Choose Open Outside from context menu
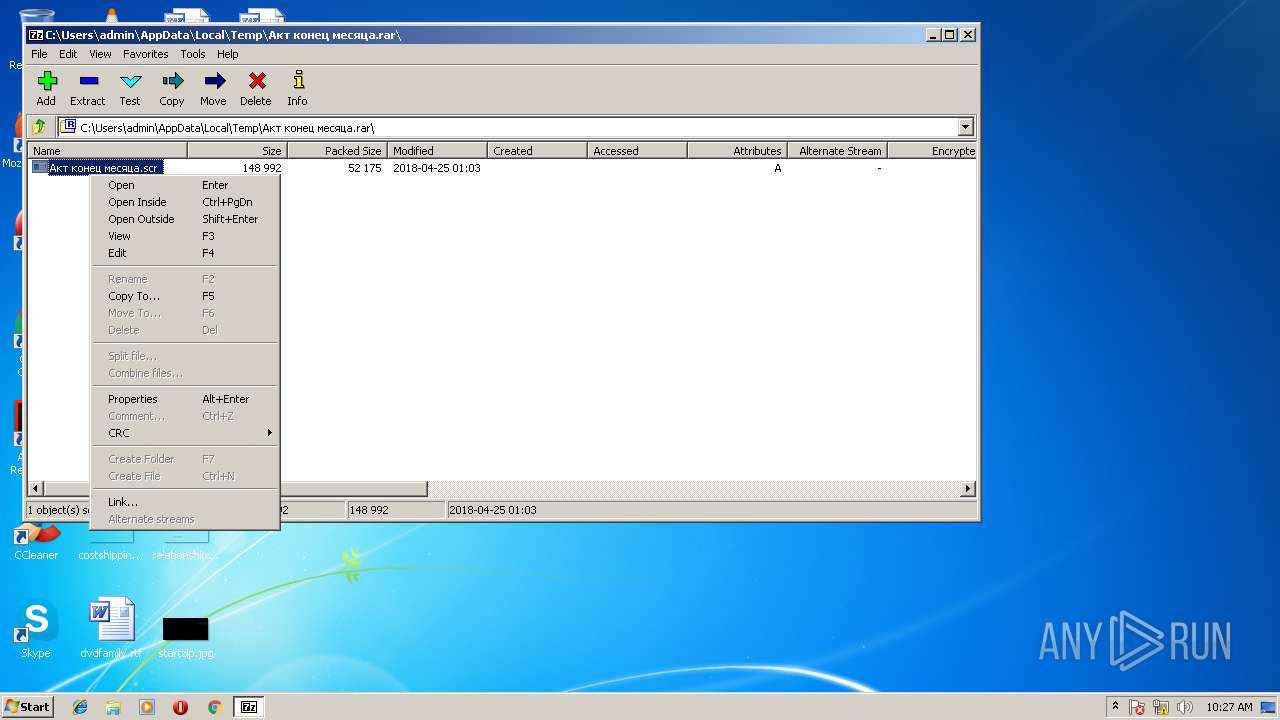The image size is (1280, 720). 184,219
